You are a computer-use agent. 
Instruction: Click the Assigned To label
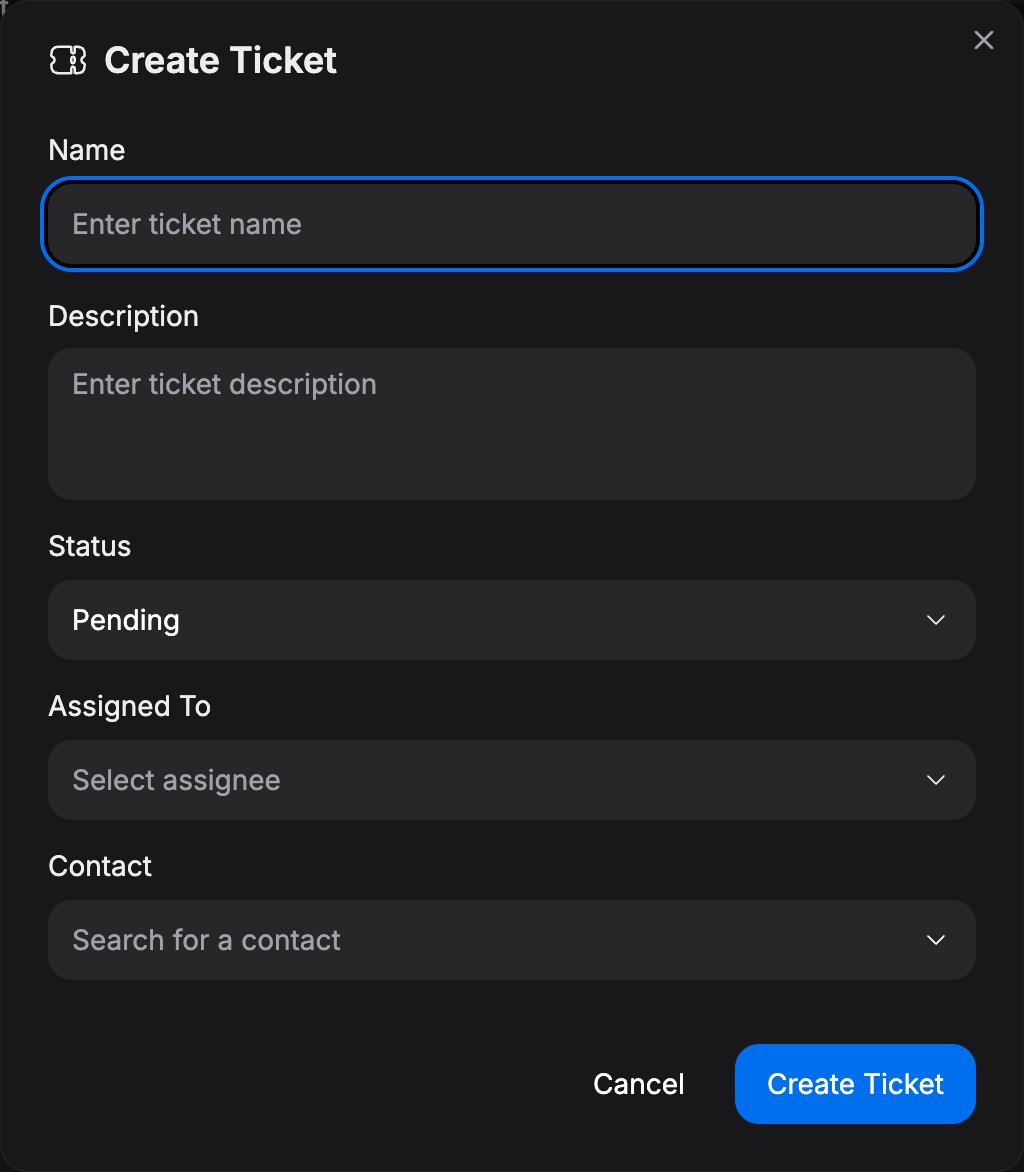[129, 706]
